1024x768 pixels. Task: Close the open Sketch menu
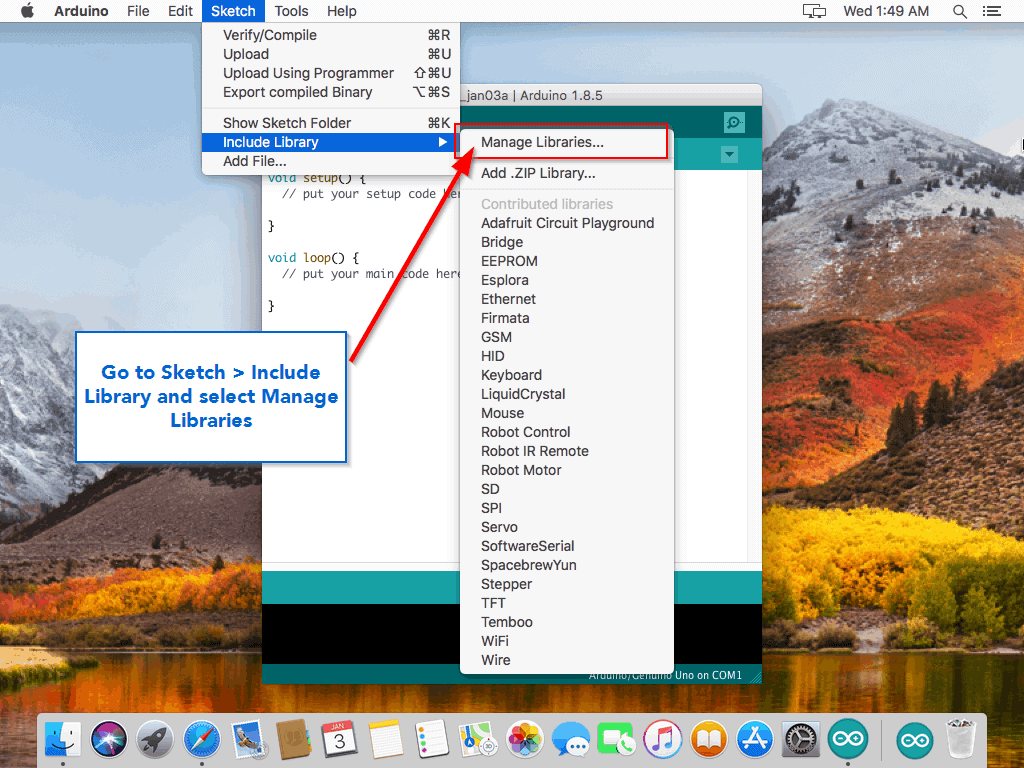[x=233, y=11]
